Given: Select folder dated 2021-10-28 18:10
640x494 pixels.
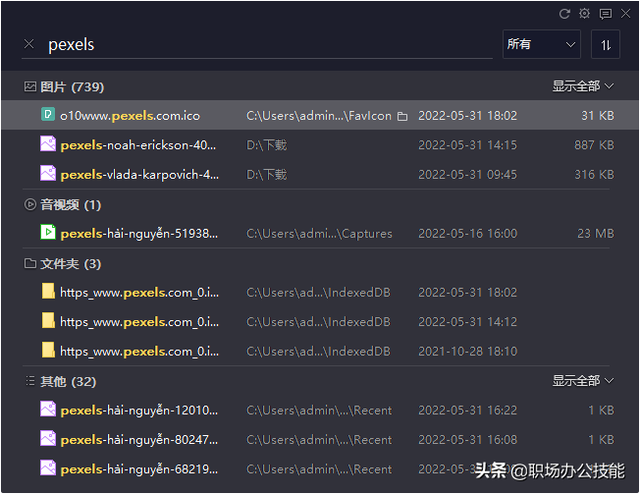Looking at the screenshot, I should coord(320,351).
